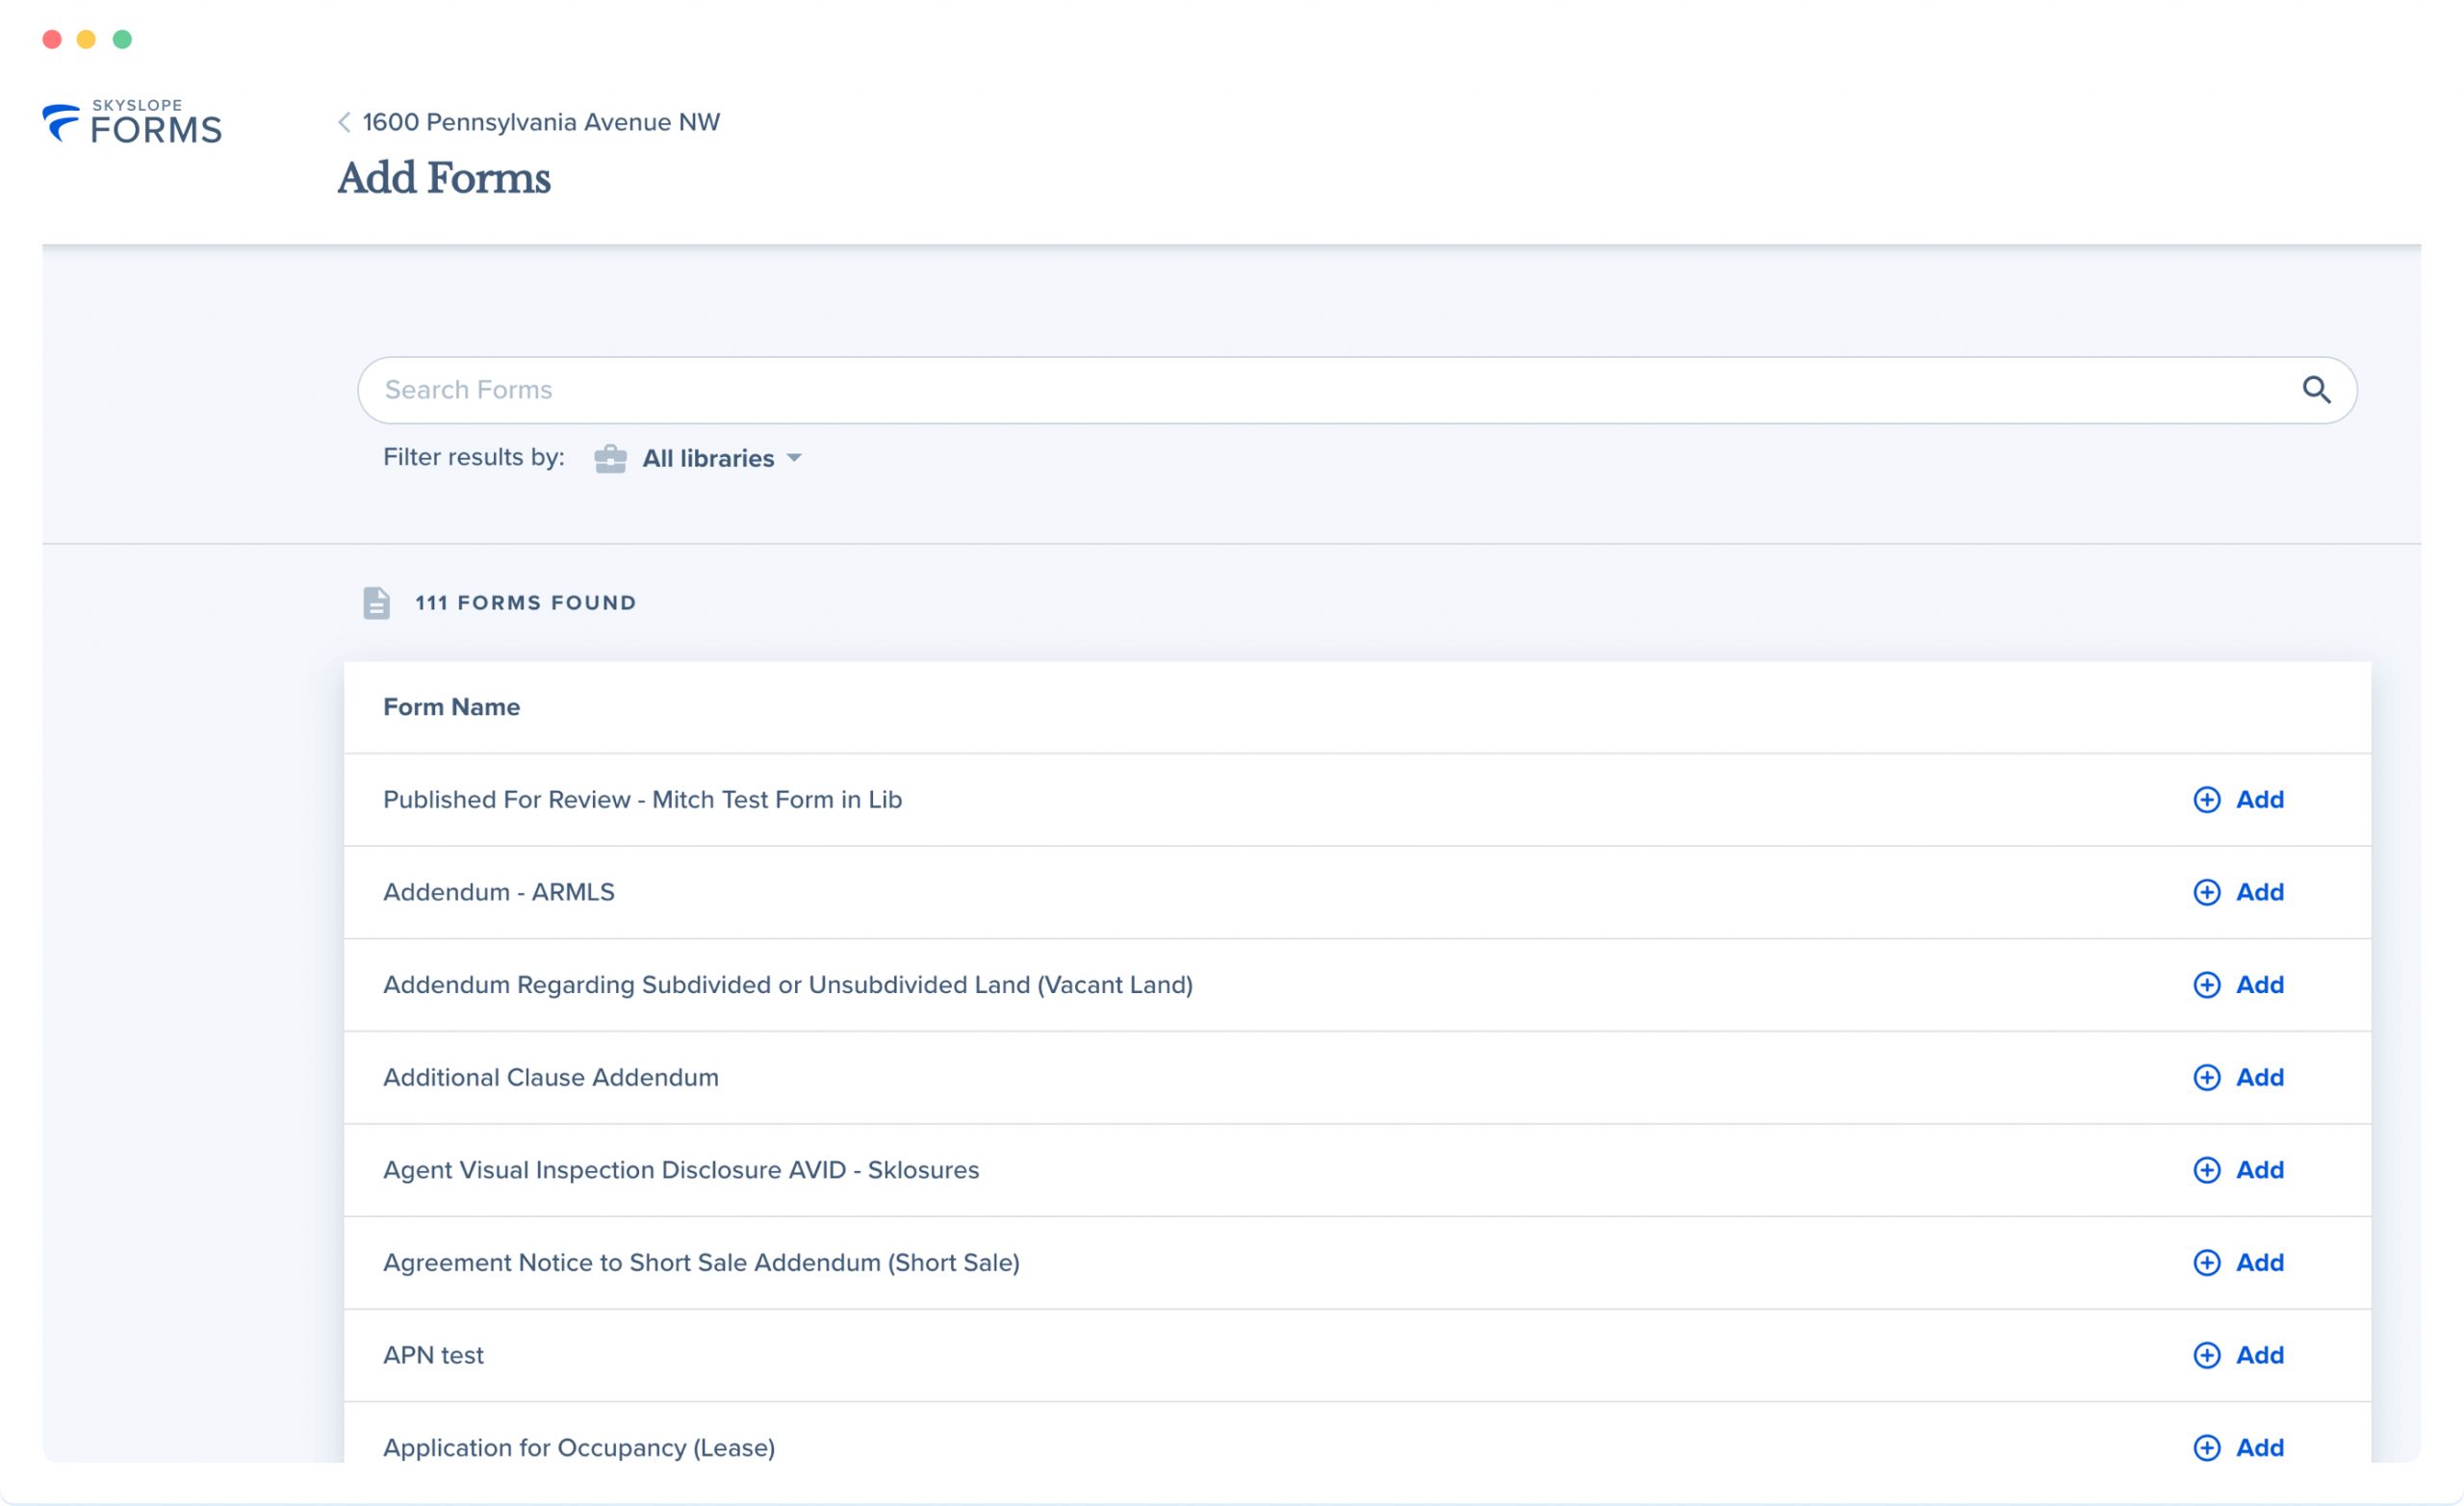Image resolution: width=2464 pixels, height=1506 pixels.
Task: Select the Application for Occupancy (Lease) row
Action: [579, 1447]
